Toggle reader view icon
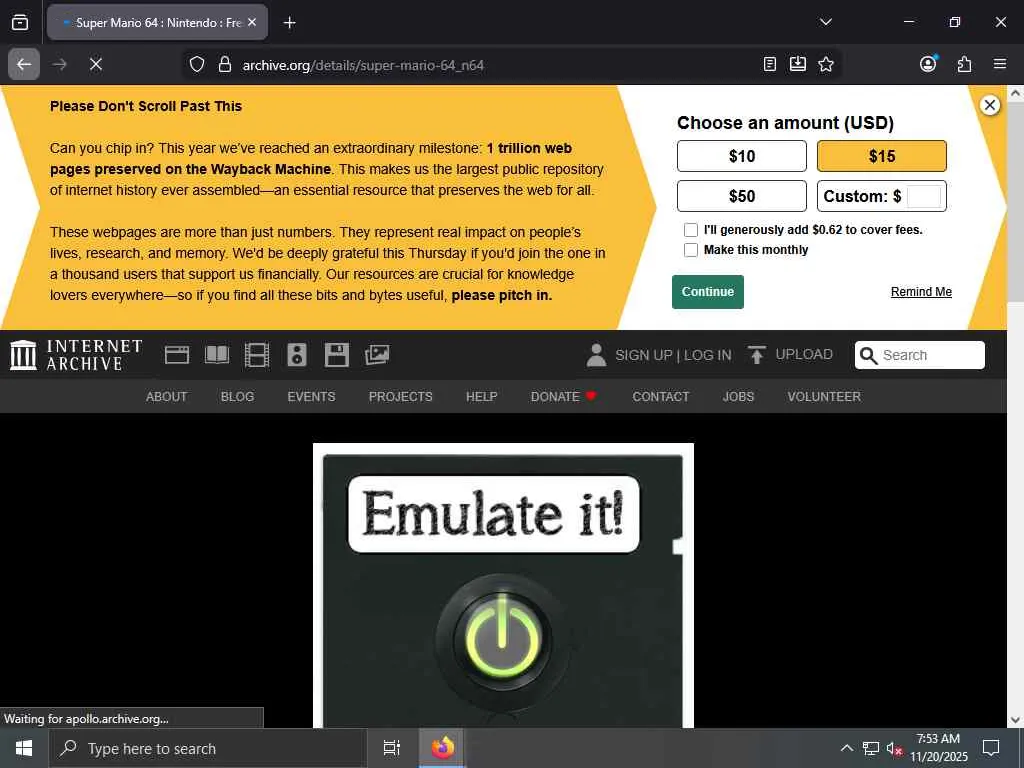 [769, 64]
